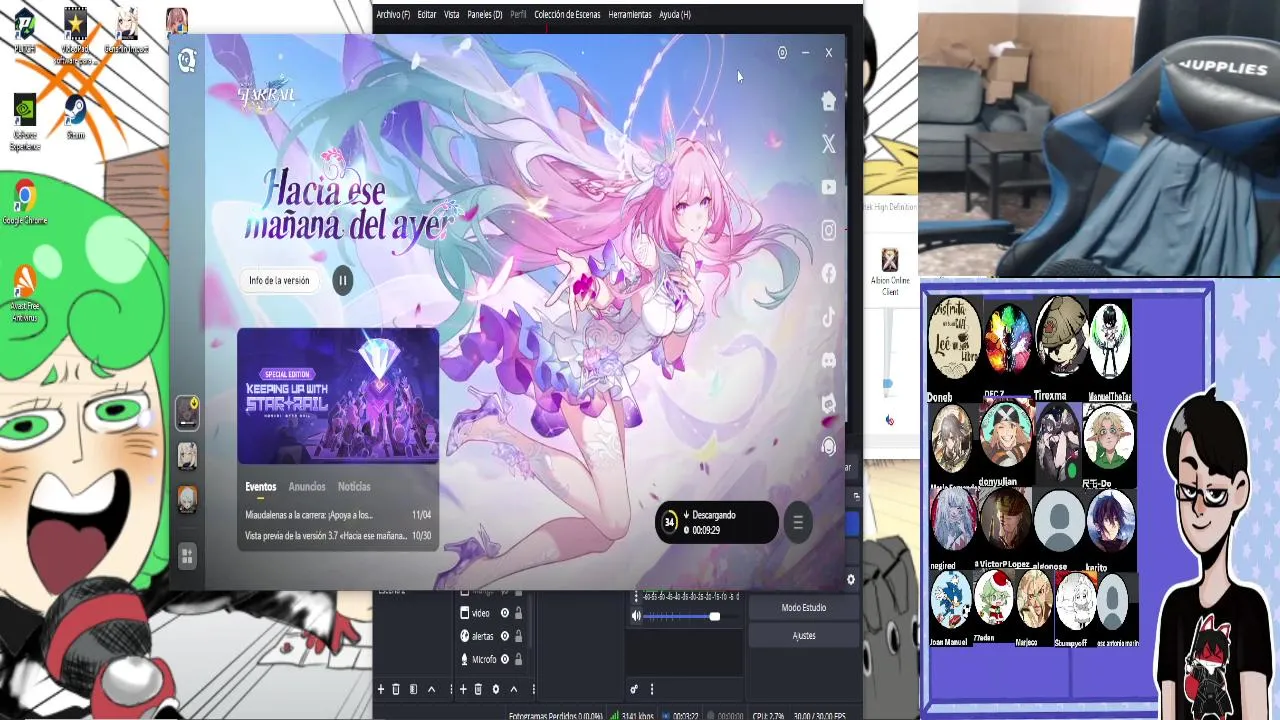Click the HoYoPlay logo at top-left of launcher
This screenshot has width=1280, height=720.
(186, 60)
